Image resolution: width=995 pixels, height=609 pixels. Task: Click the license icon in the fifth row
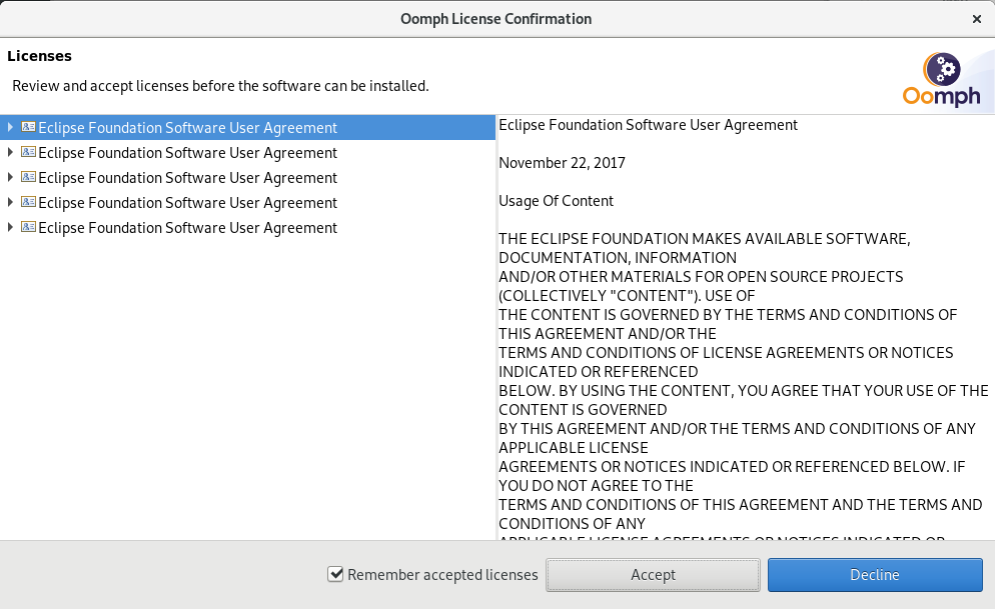28,226
